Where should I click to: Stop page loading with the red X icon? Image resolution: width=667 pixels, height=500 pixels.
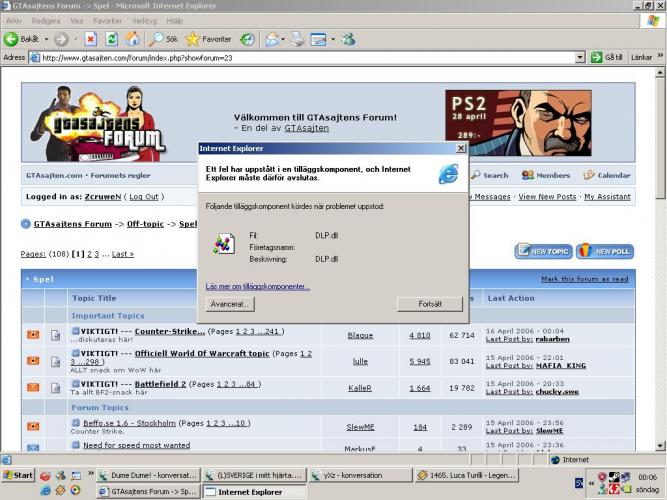click(90, 39)
